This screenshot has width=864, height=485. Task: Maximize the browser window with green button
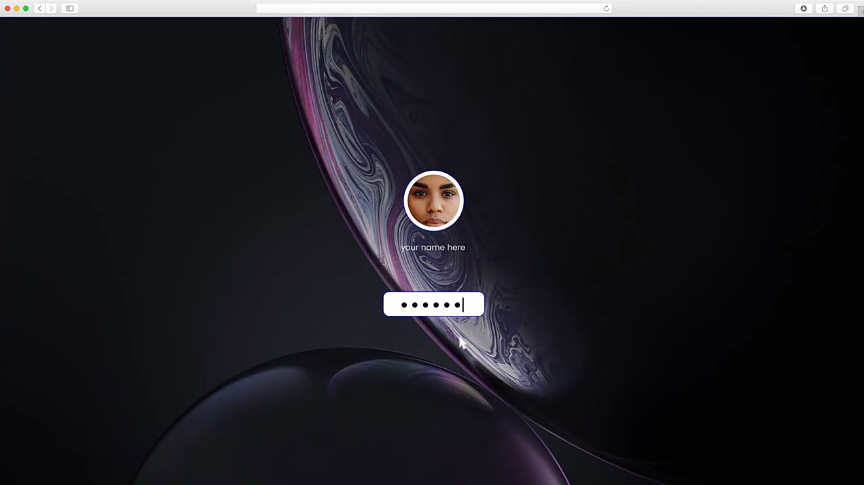(x=25, y=8)
